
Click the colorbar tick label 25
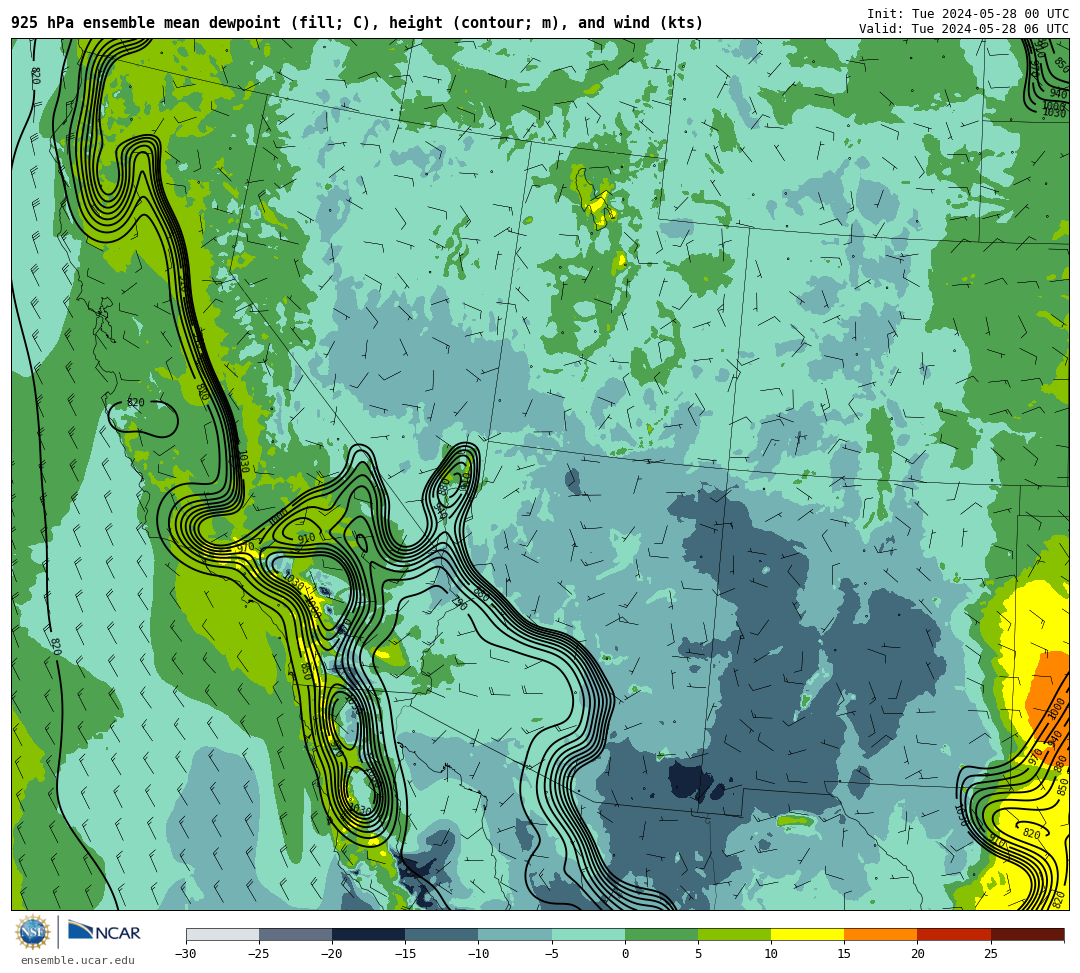[x=990, y=954]
